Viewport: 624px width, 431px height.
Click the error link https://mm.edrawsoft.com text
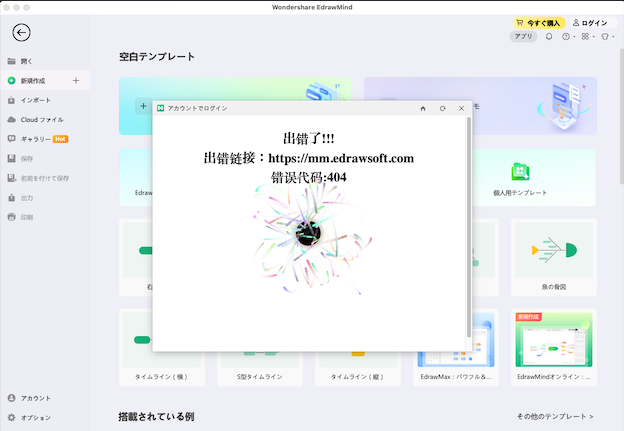click(341, 158)
